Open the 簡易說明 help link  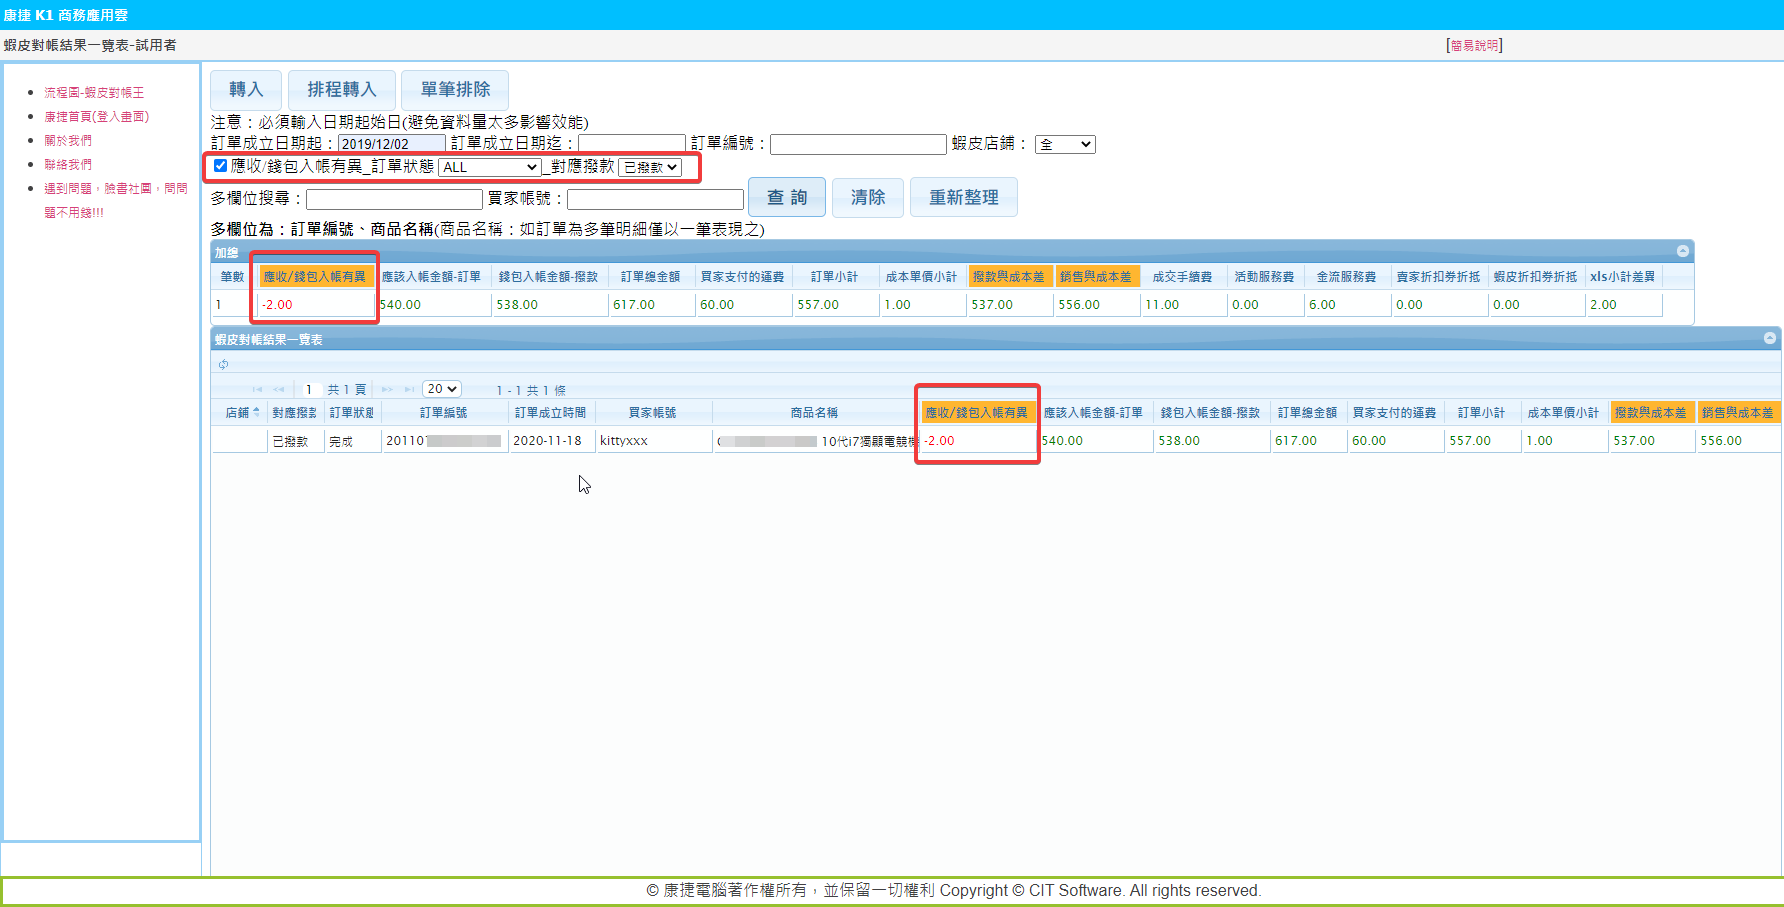coord(1473,46)
